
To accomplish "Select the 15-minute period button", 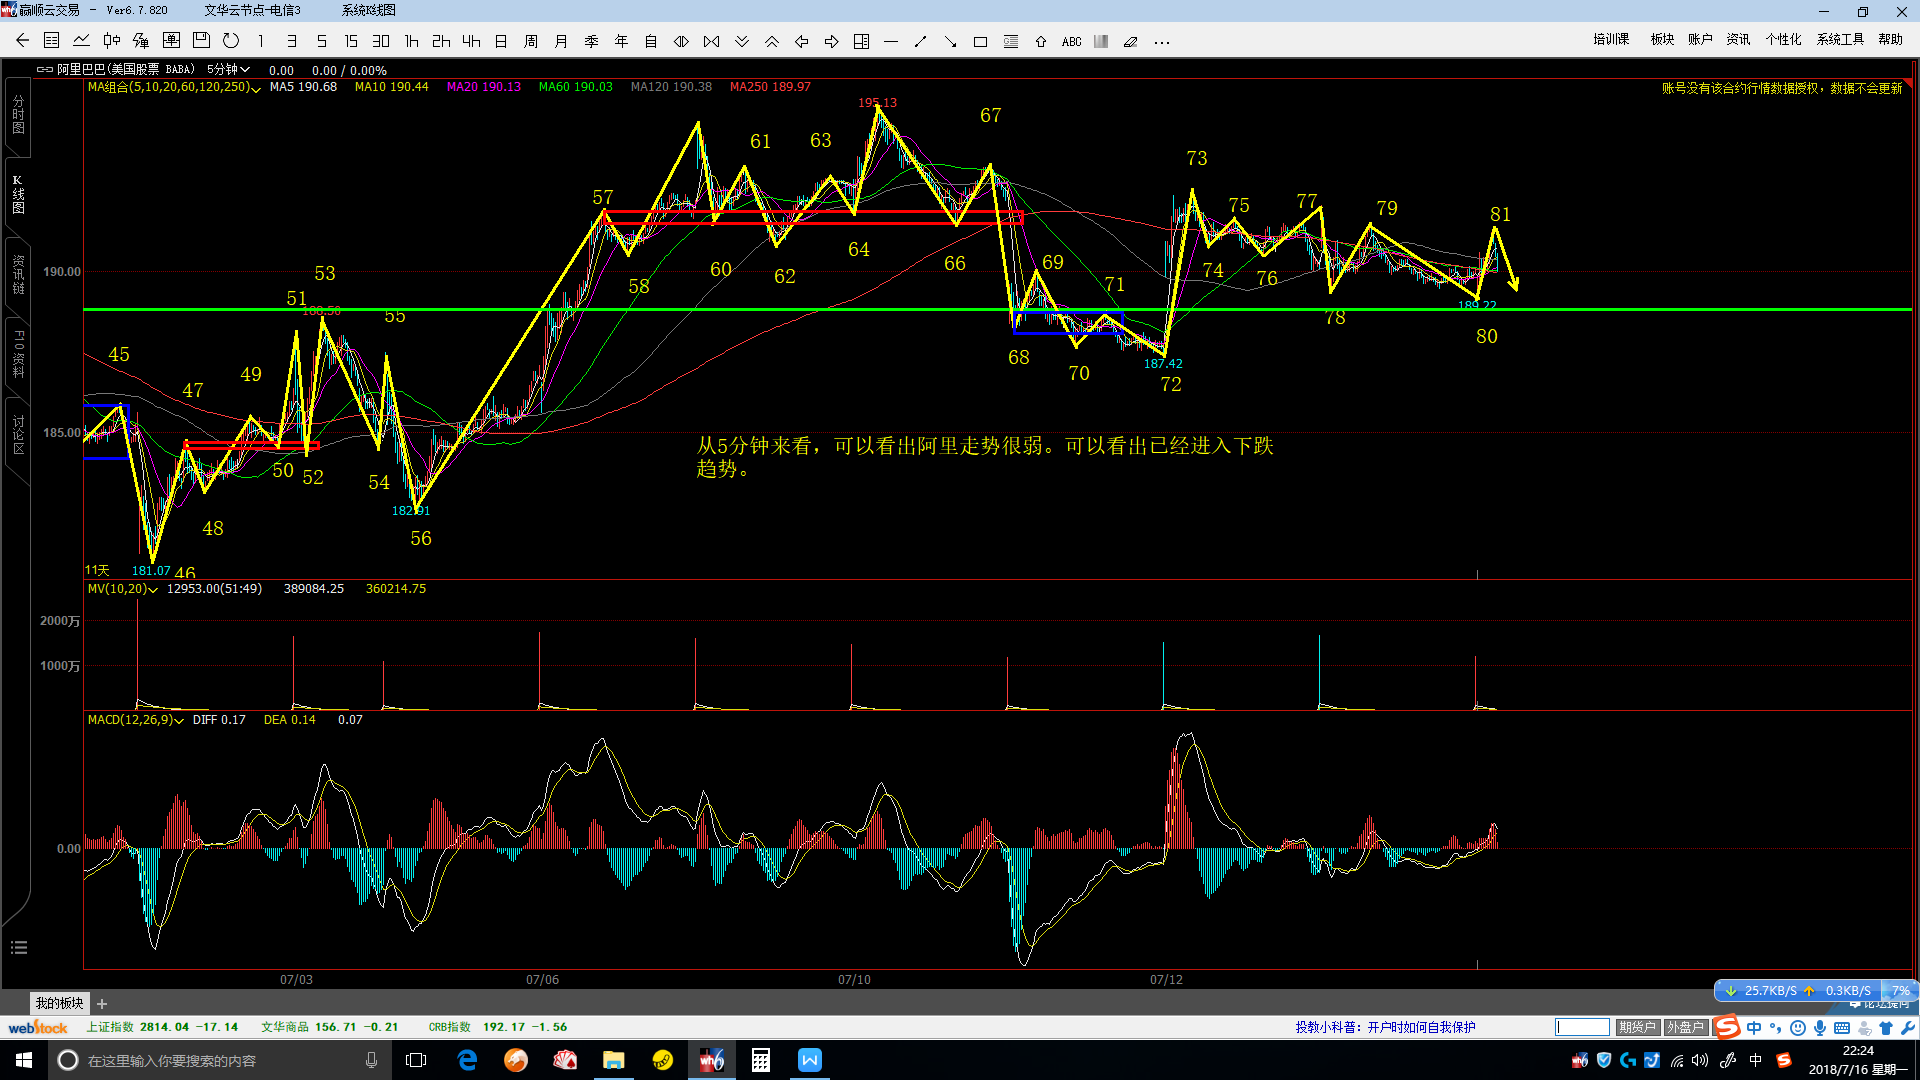I will [x=351, y=41].
